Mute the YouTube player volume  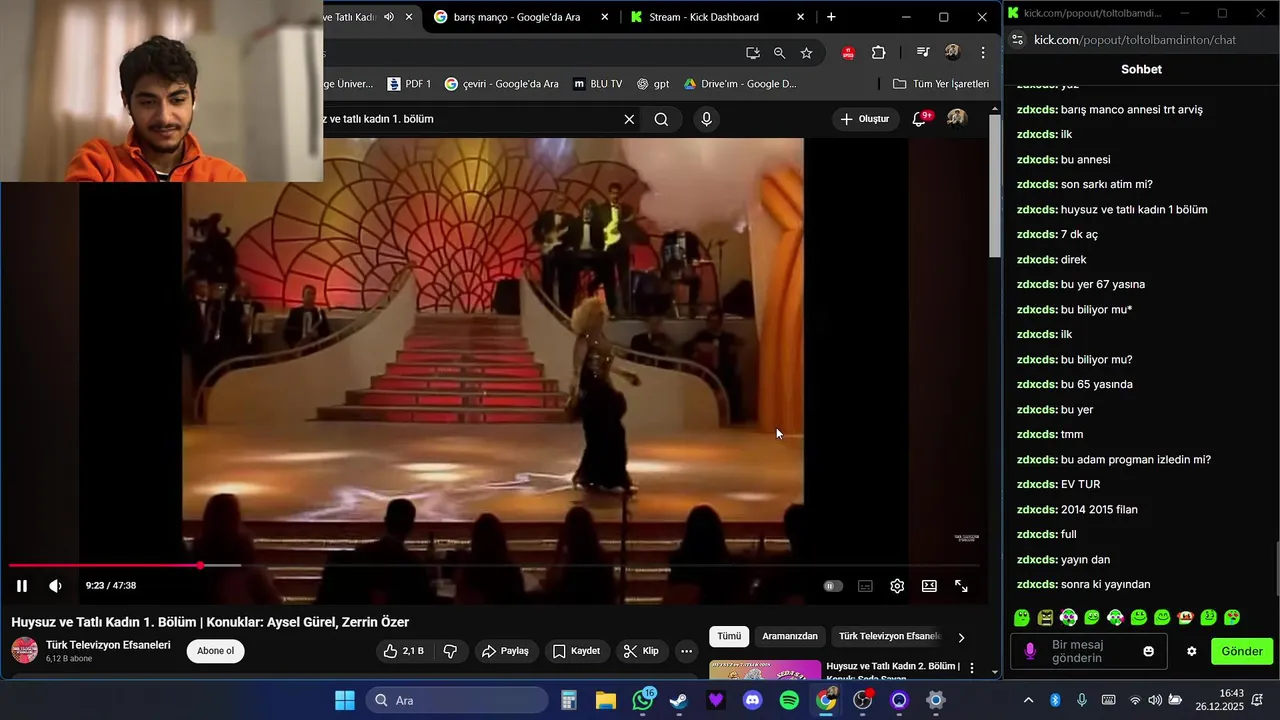coord(56,586)
